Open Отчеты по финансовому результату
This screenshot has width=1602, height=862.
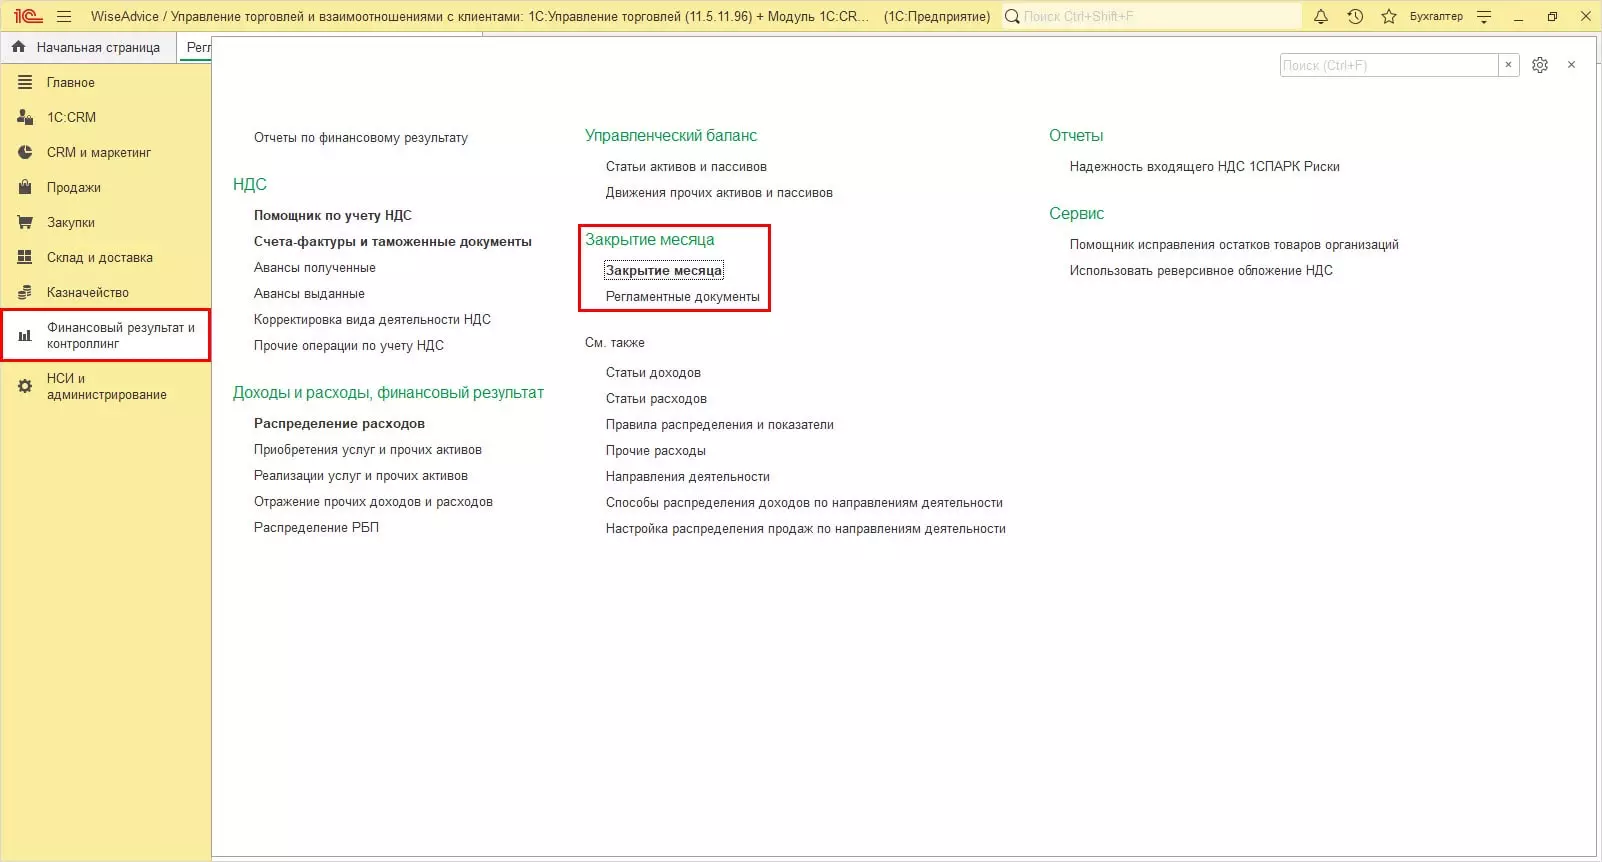(x=361, y=137)
